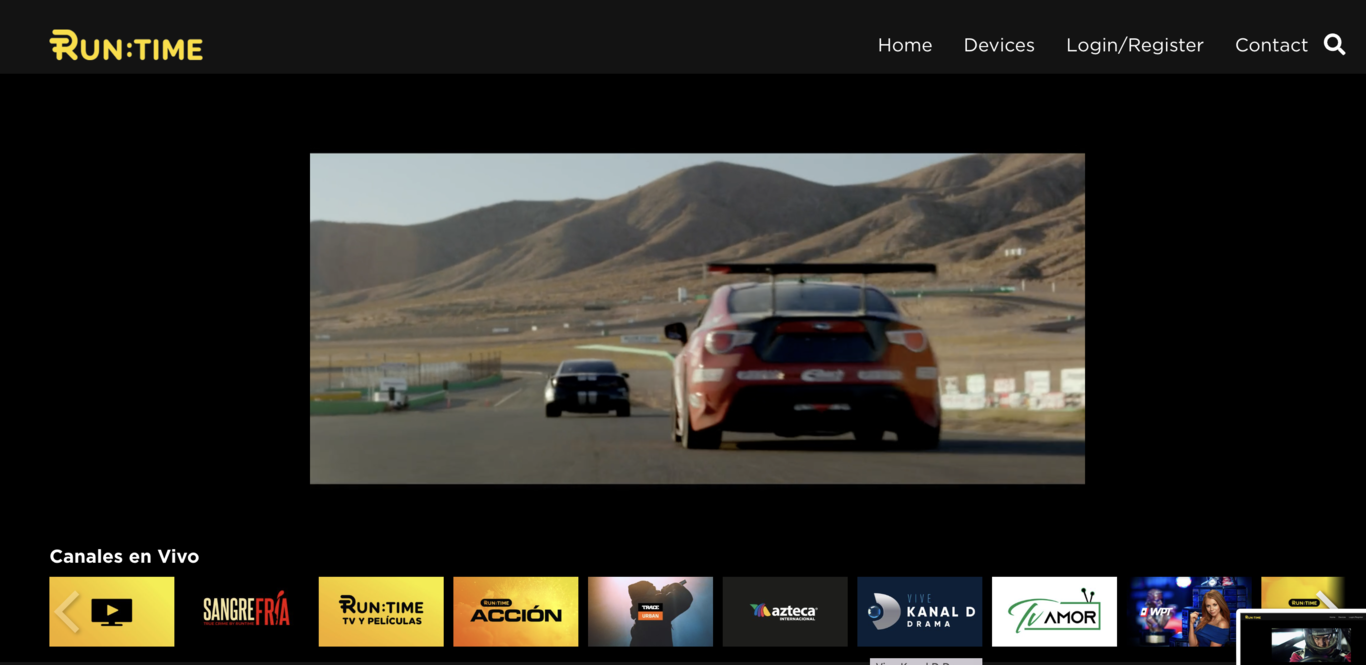Viewport: 1366px width, 665px height.
Task: Select the Vive Kanal D Drama channel
Action: (x=919, y=611)
